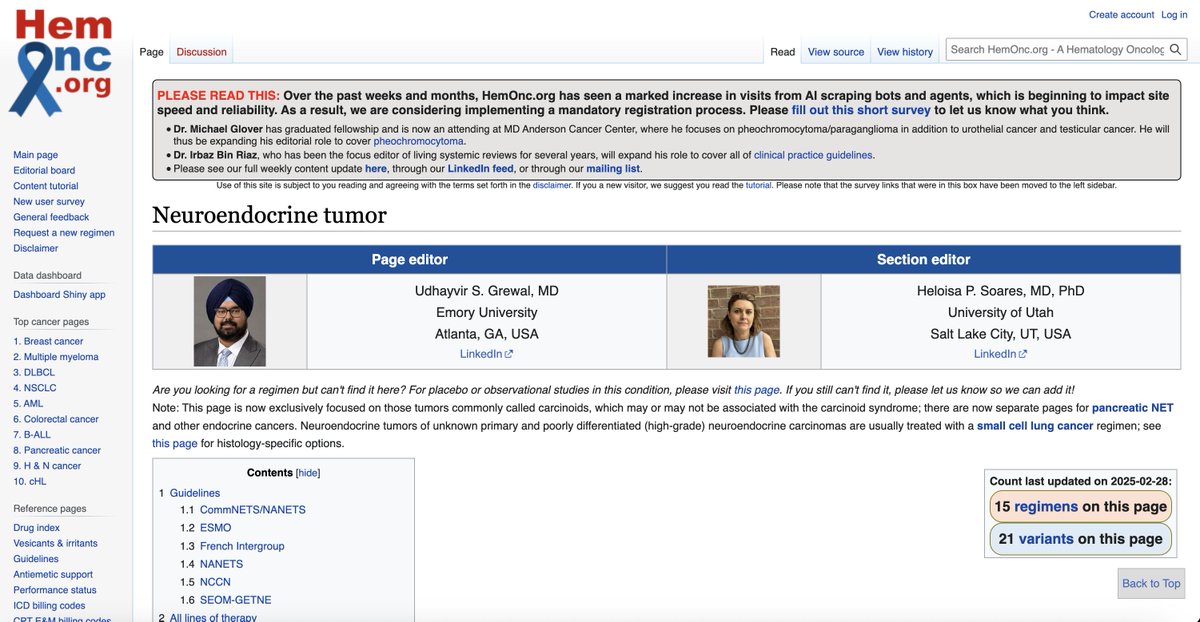Open the View source tab
Viewport: 1200px width, 622px height.
[x=836, y=52]
